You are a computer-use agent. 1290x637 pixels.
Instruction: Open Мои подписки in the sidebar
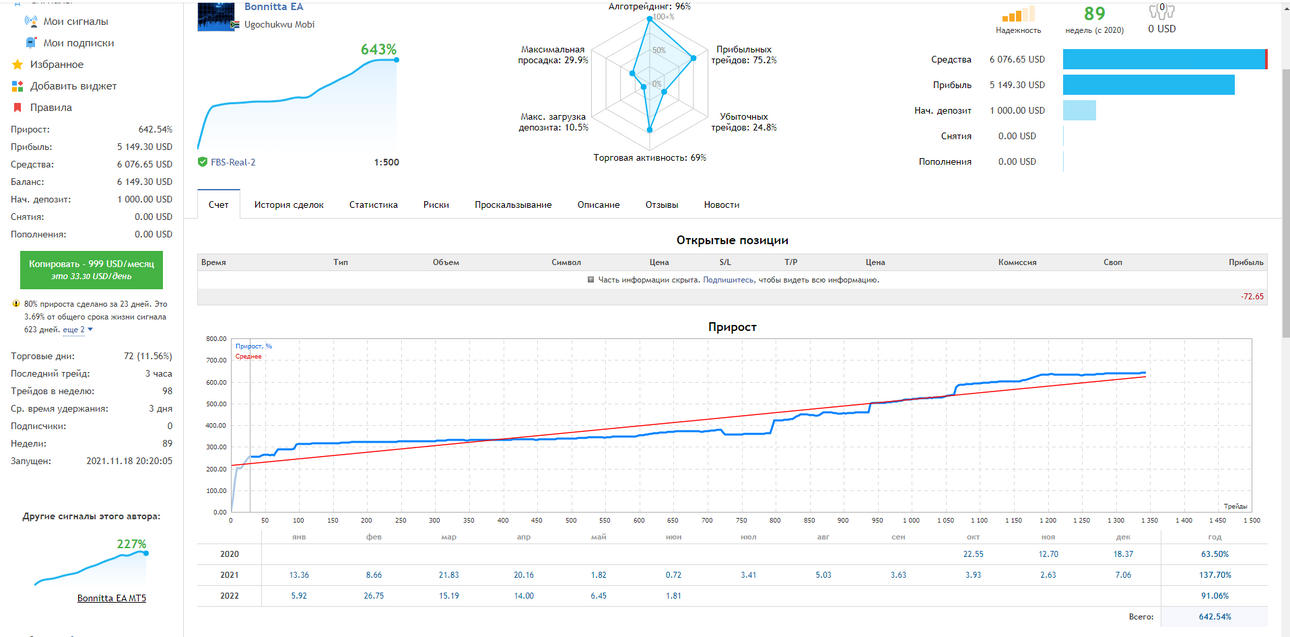click(78, 43)
